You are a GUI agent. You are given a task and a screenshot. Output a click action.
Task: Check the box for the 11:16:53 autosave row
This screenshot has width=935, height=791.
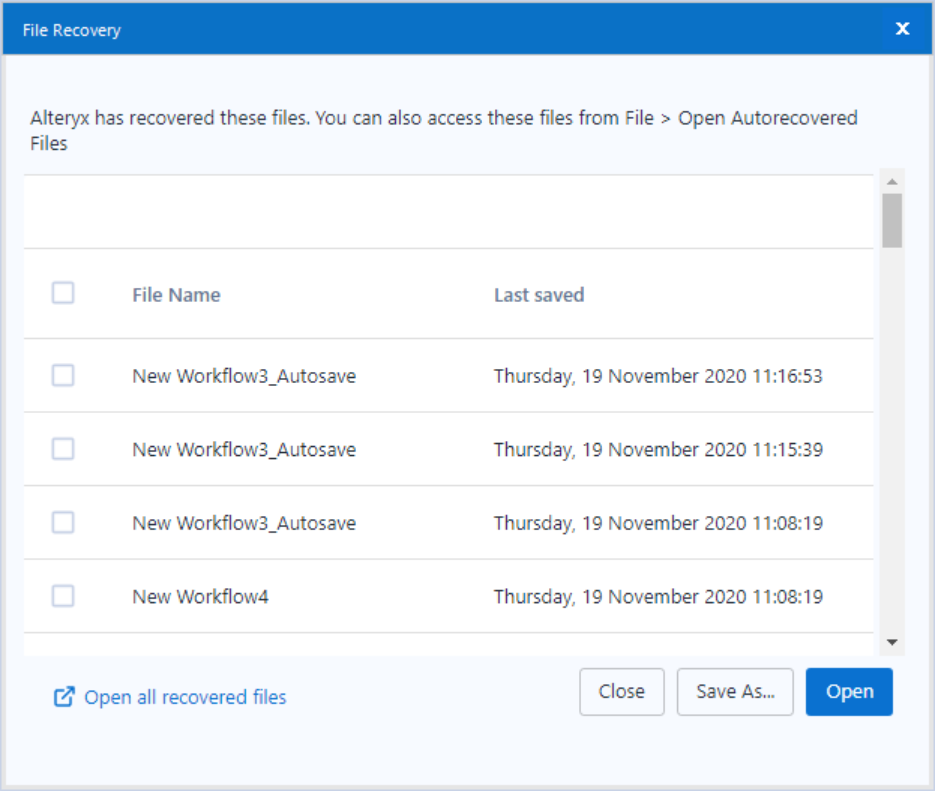coord(63,376)
